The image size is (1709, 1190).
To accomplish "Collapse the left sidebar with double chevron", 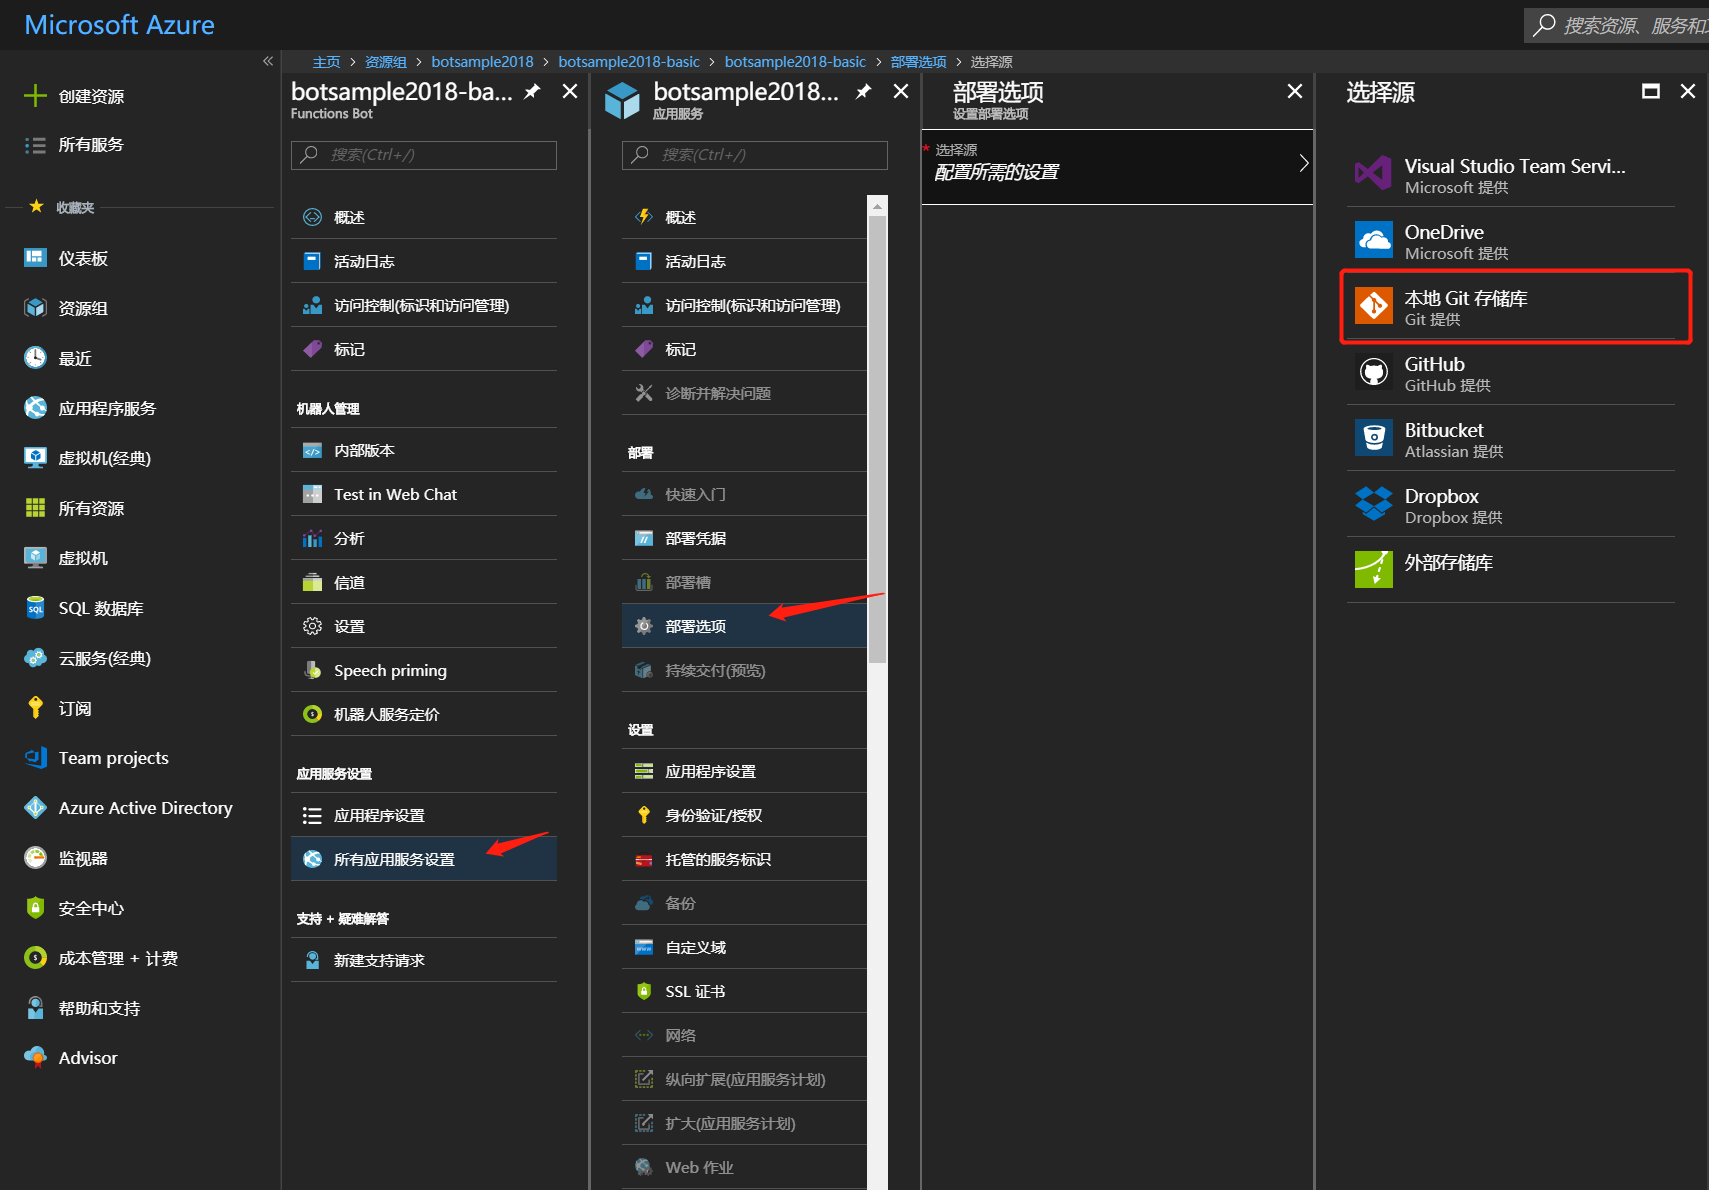I will click(x=268, y=61).
